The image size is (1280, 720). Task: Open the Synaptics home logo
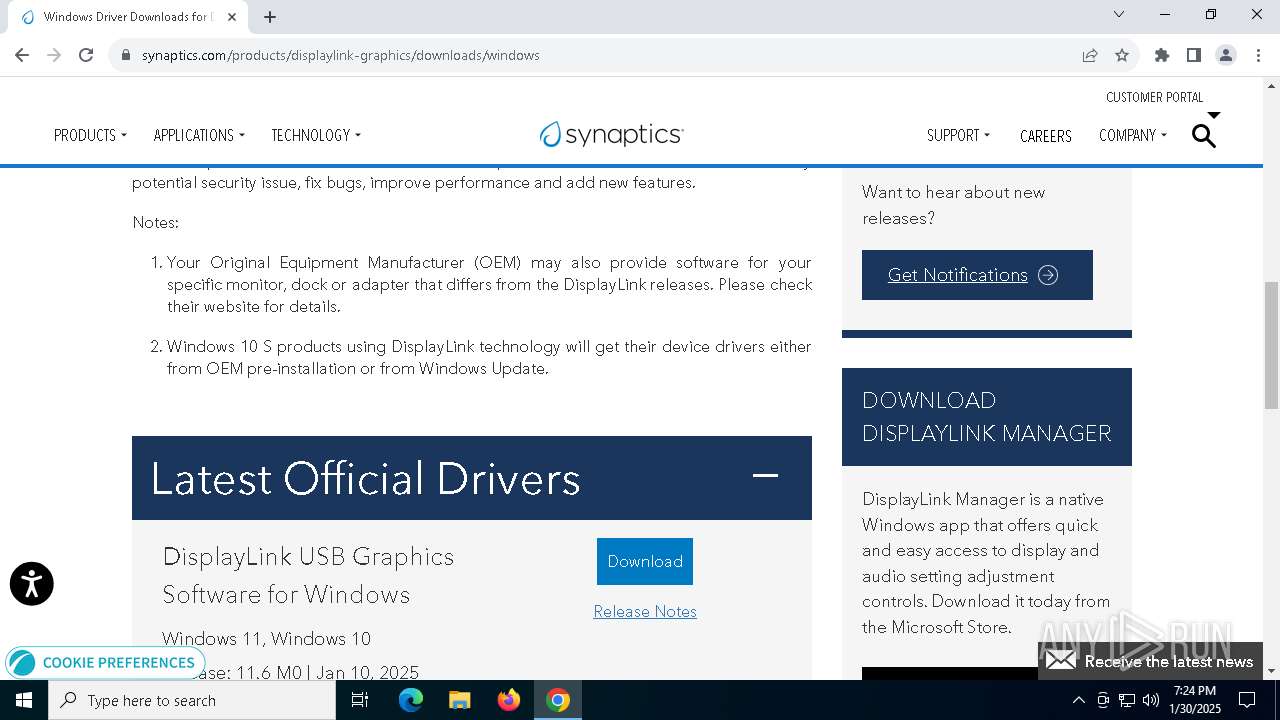[611, 134]
